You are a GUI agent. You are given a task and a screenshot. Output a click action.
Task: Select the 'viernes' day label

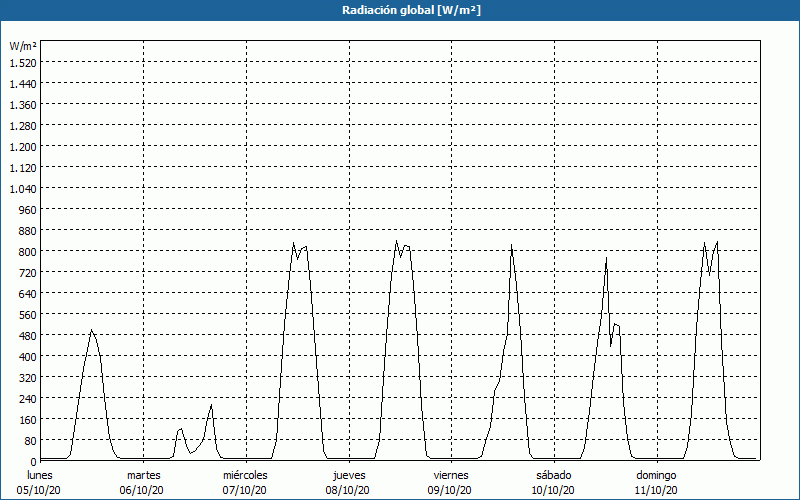(451, 475)
